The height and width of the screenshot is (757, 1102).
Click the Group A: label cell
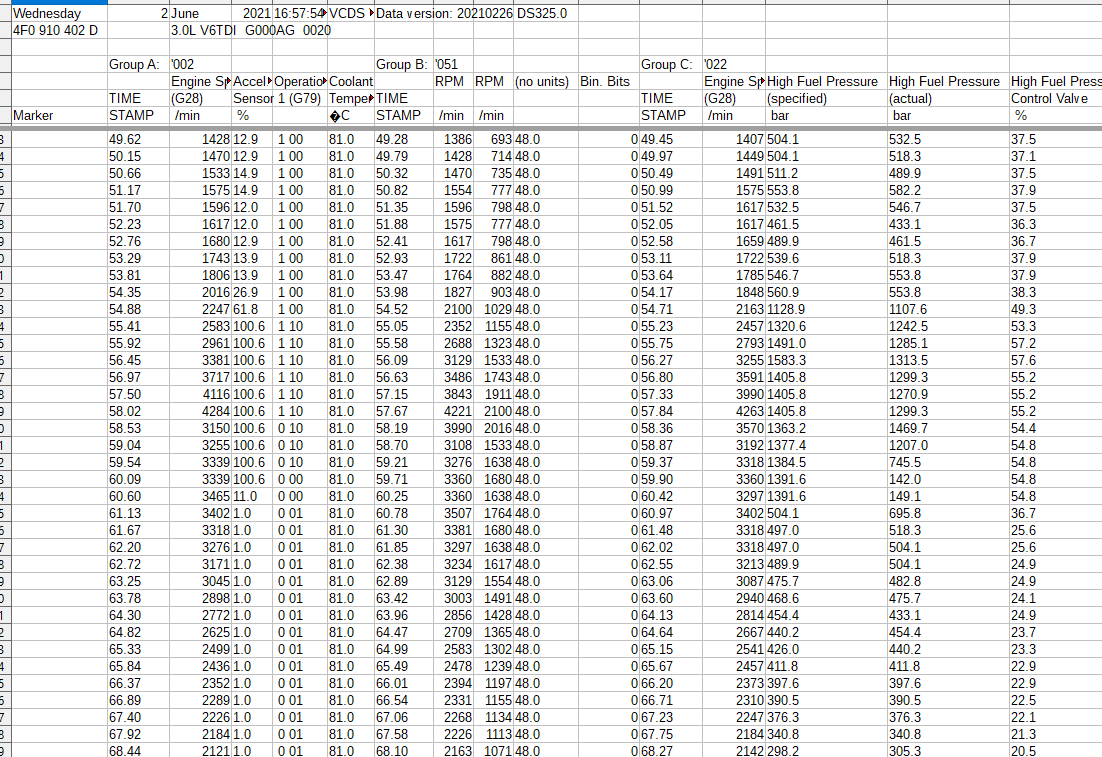(x=134, y=64)
